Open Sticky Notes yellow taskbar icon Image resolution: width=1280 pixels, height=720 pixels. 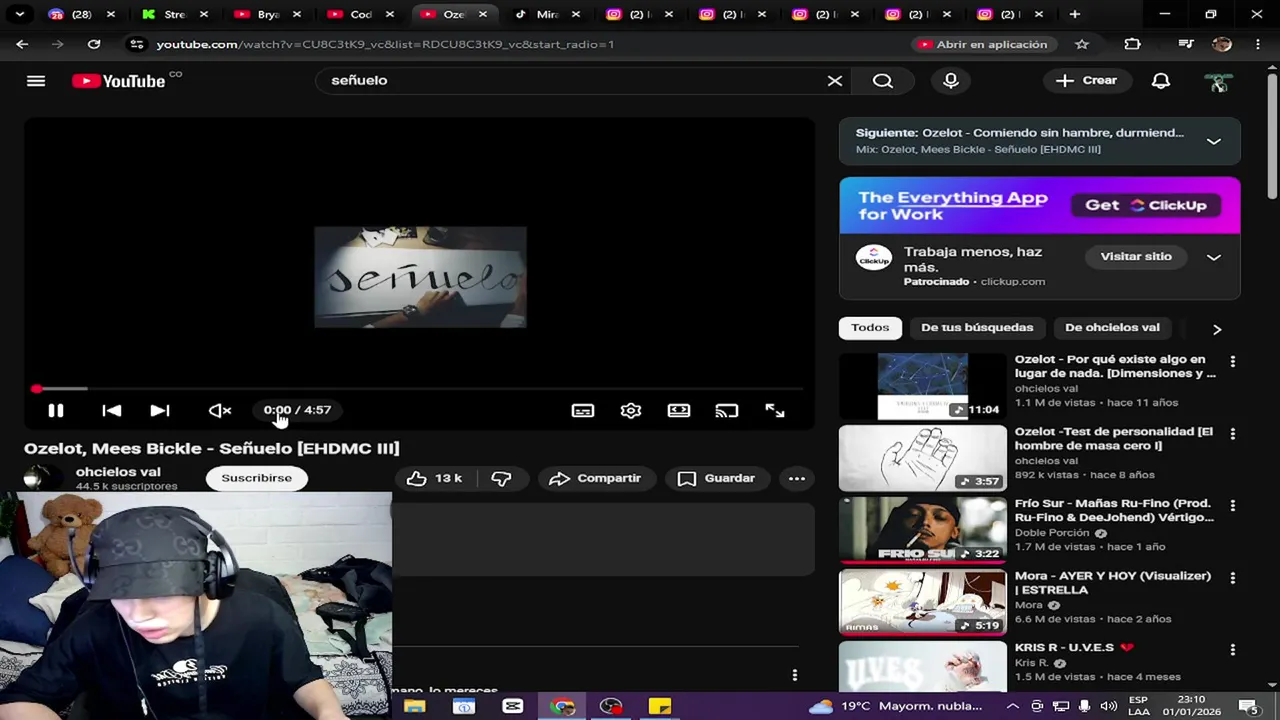[x=660, y=707]
